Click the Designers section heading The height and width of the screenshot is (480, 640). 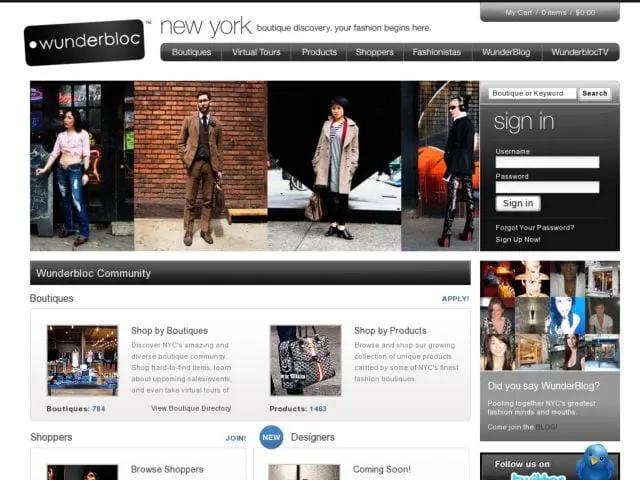(313, 437)
